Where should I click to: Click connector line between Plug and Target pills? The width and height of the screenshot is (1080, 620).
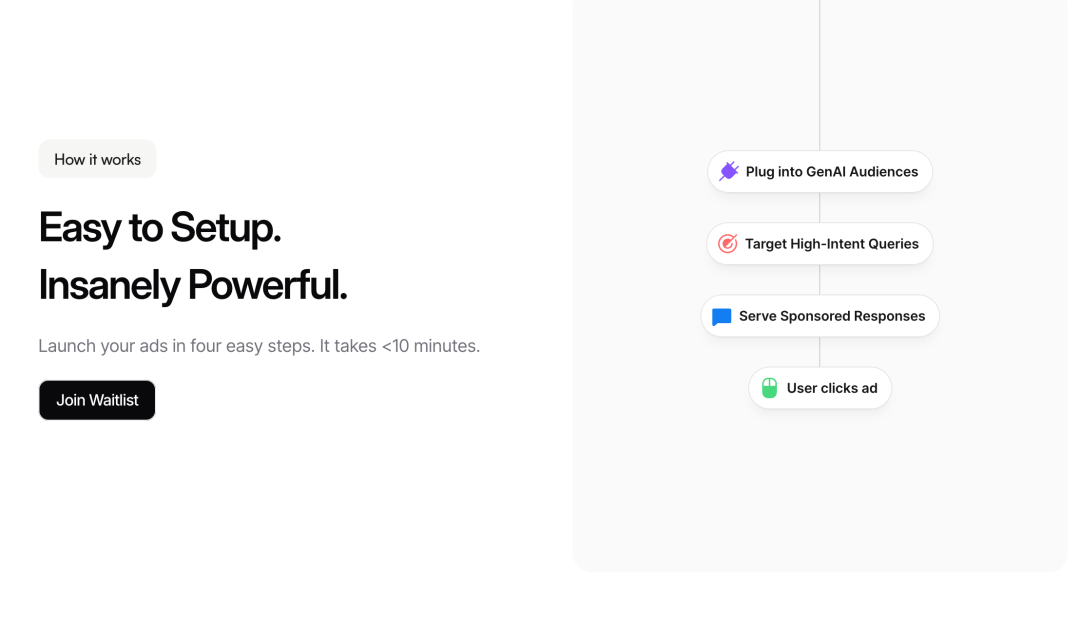(x=820, y=207)
